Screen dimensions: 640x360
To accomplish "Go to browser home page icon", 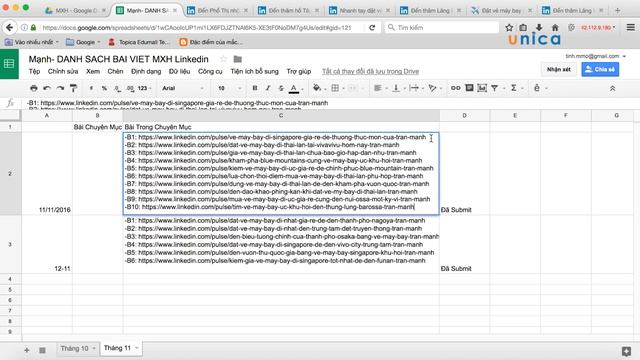I will 555,27.
